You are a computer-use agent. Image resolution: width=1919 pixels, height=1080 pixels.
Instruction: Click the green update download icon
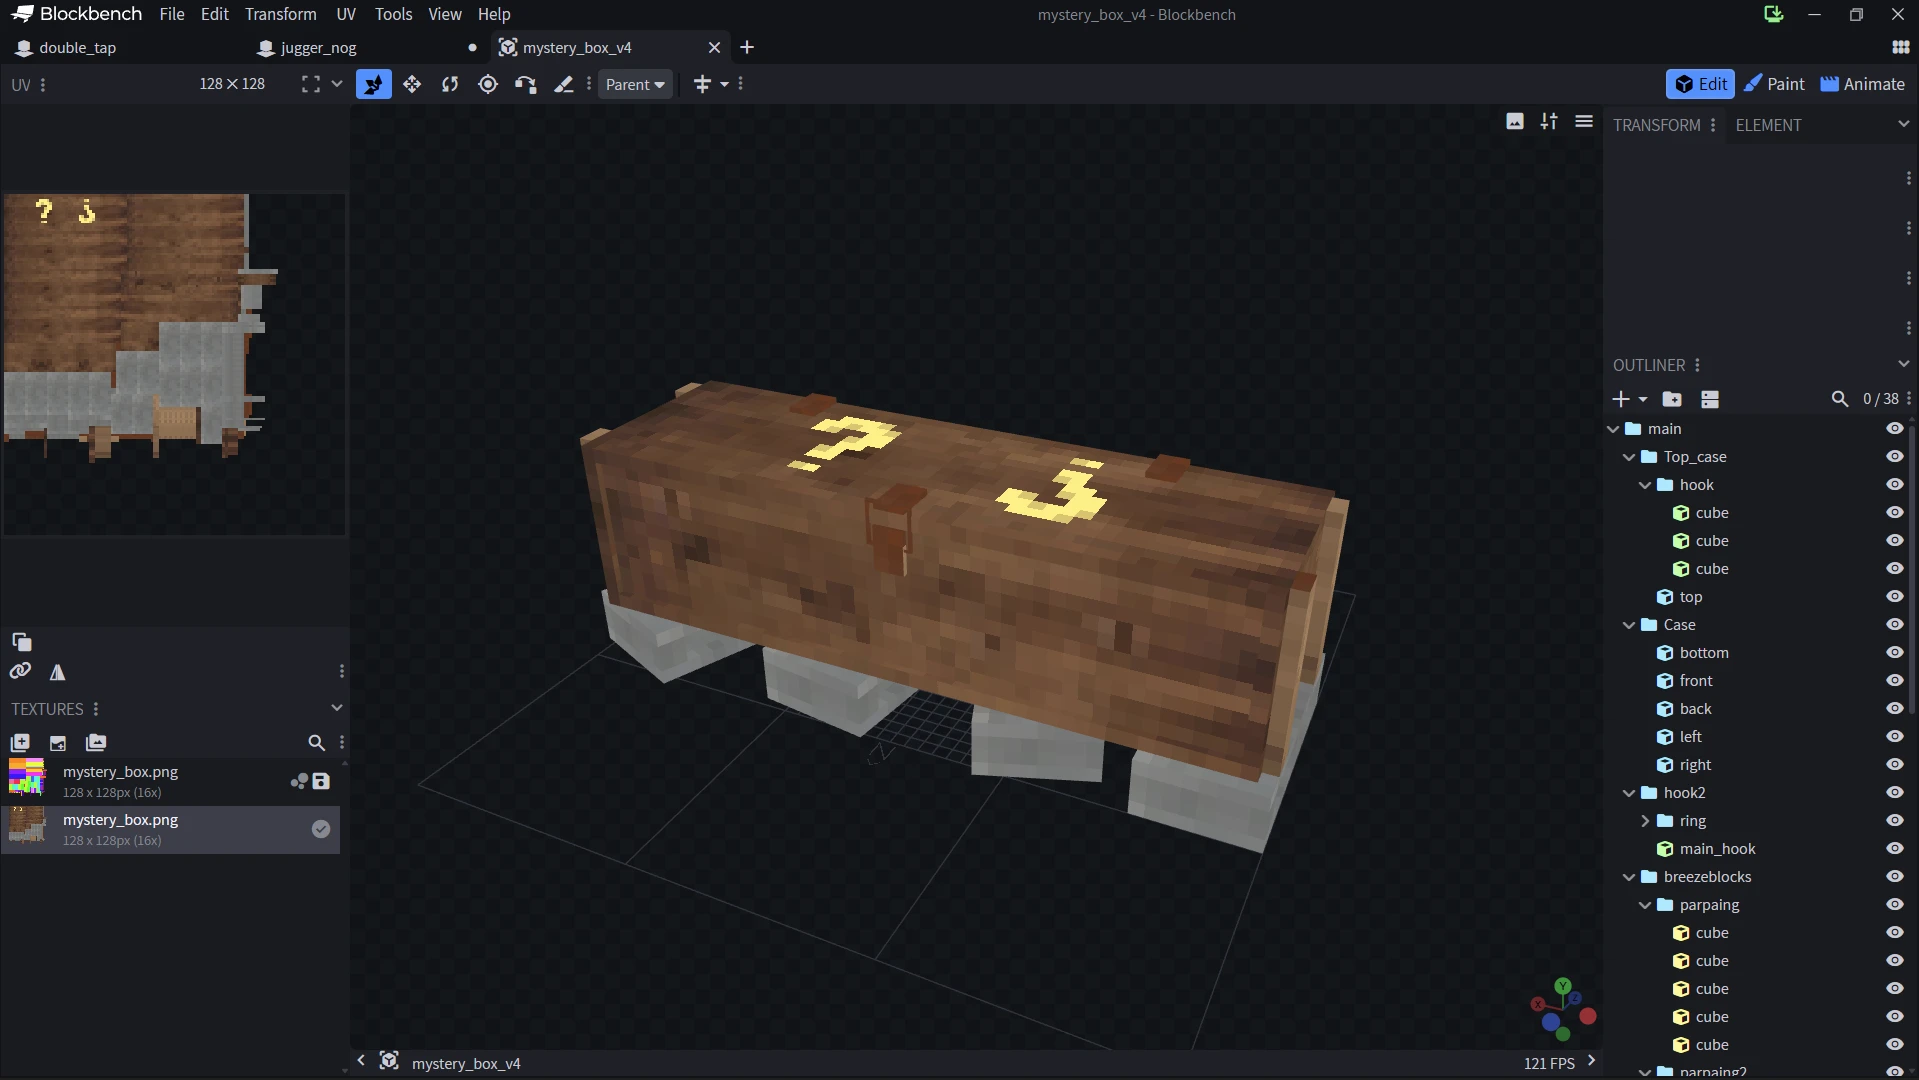click(x=1774, y=14)
